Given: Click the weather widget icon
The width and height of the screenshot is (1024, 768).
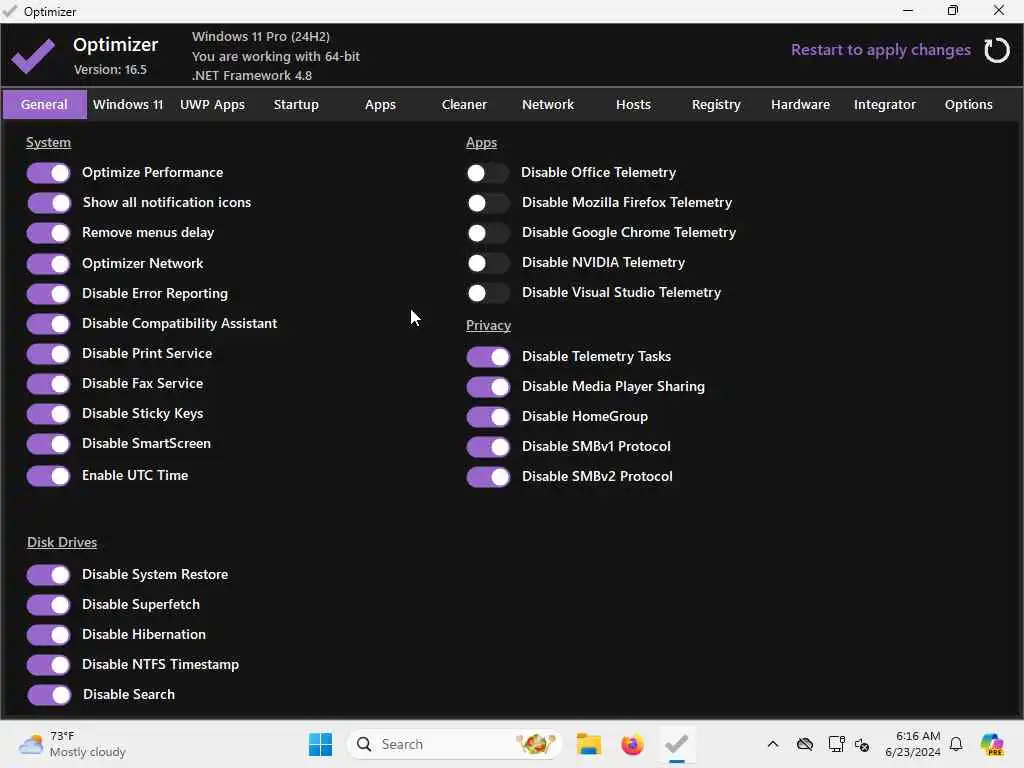Looking at the screenshot, I should click(31, 744).
